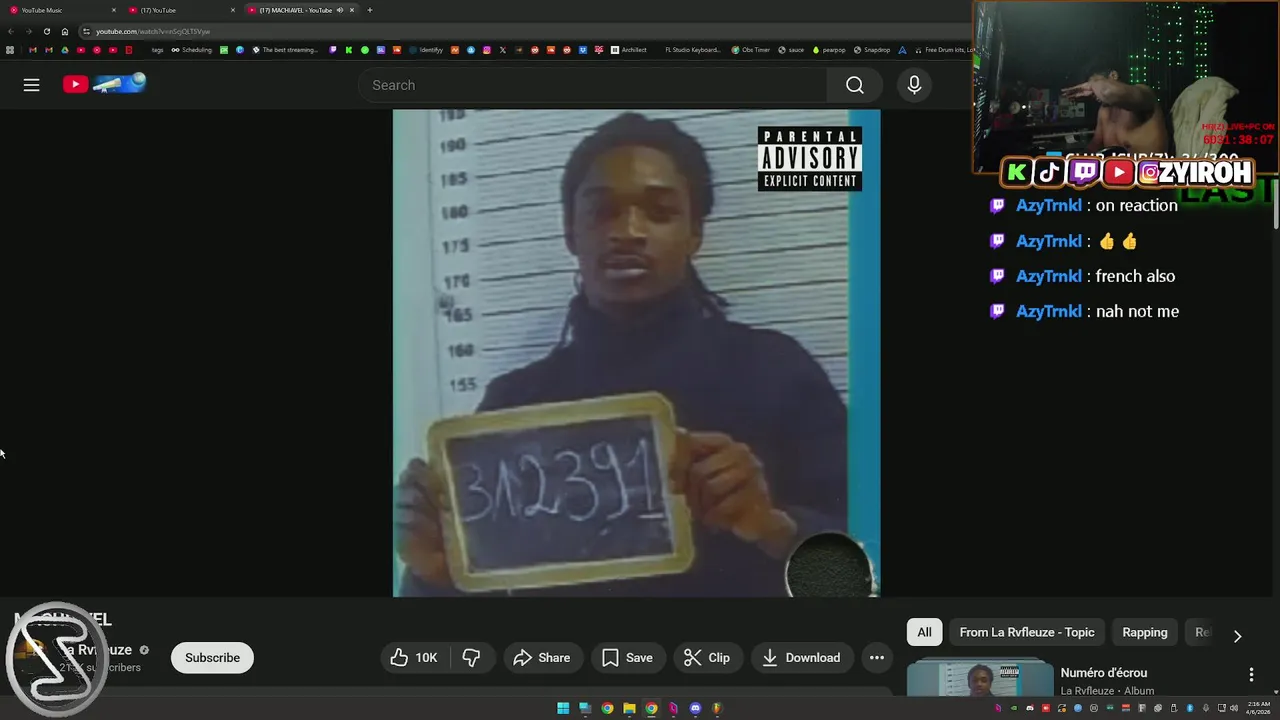
Task: Click the chat message 'french also'
Action: click(x=1135, y=276)
